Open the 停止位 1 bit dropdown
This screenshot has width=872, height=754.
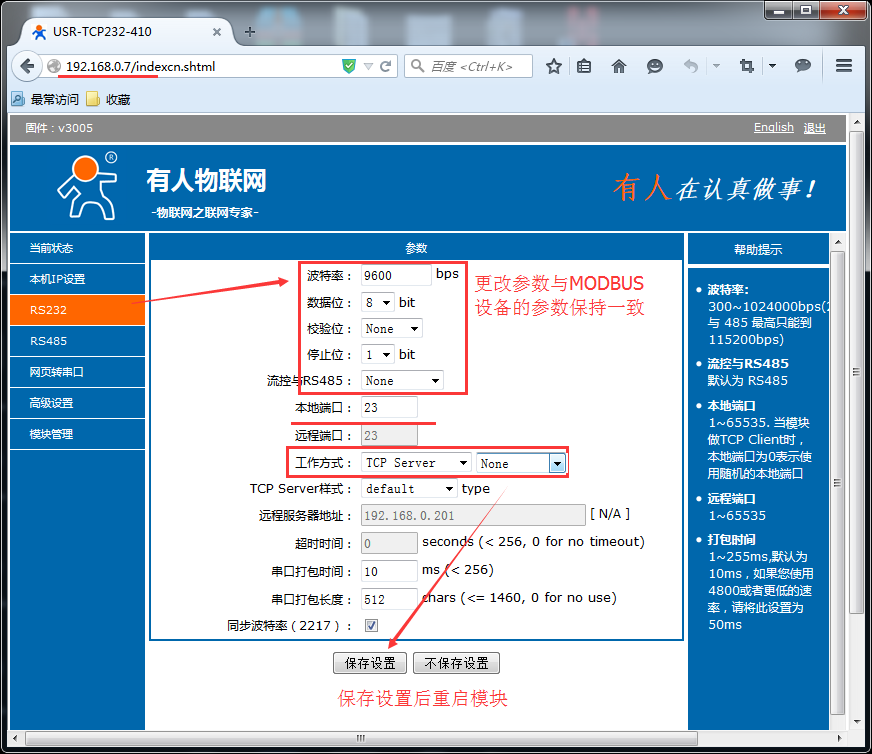(378, 355)
